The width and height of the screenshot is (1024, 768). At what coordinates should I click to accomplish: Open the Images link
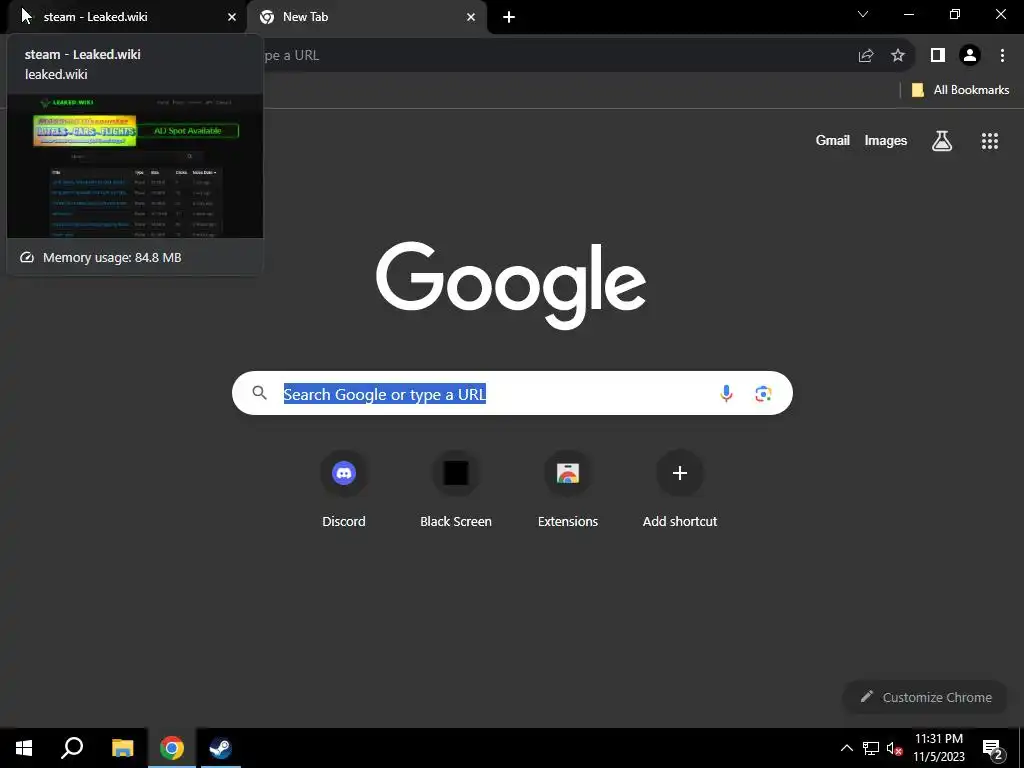coord(886,140)
